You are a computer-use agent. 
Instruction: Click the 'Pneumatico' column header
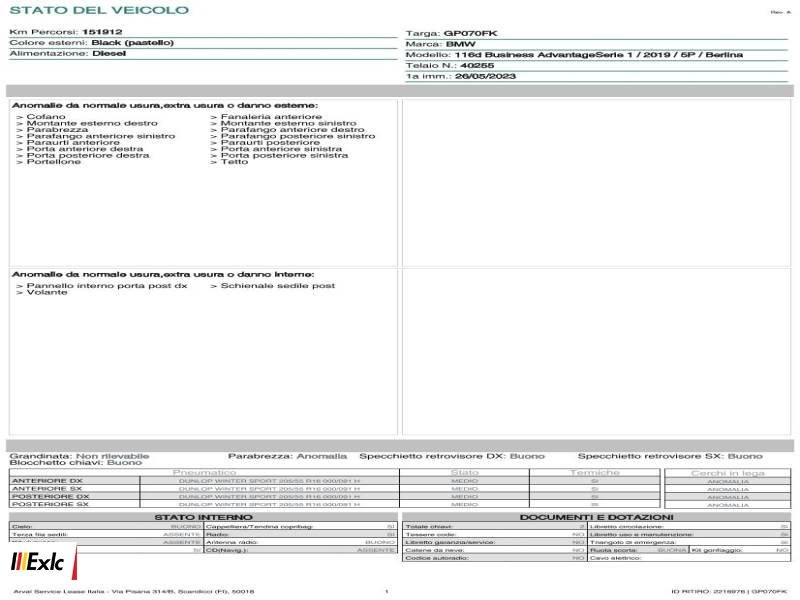coord(204,473)
